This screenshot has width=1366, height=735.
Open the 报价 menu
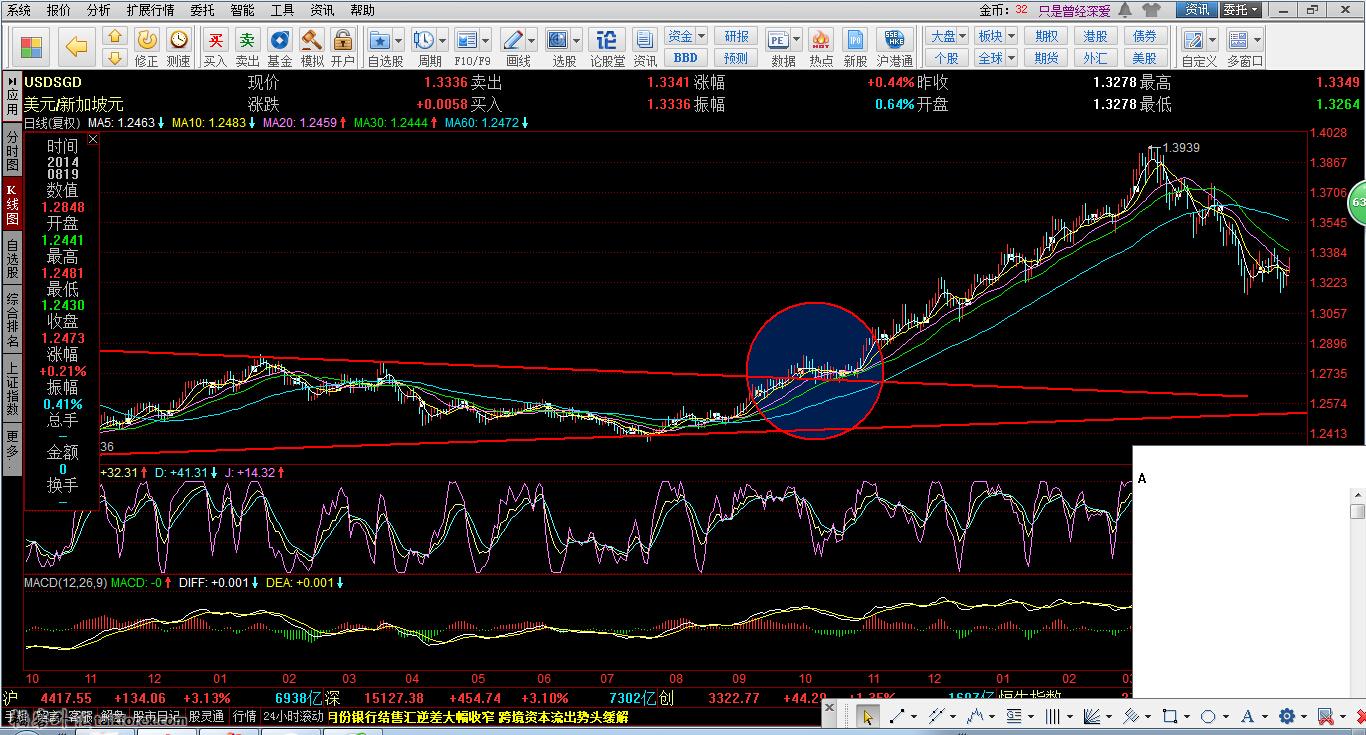tap(59, 10)
